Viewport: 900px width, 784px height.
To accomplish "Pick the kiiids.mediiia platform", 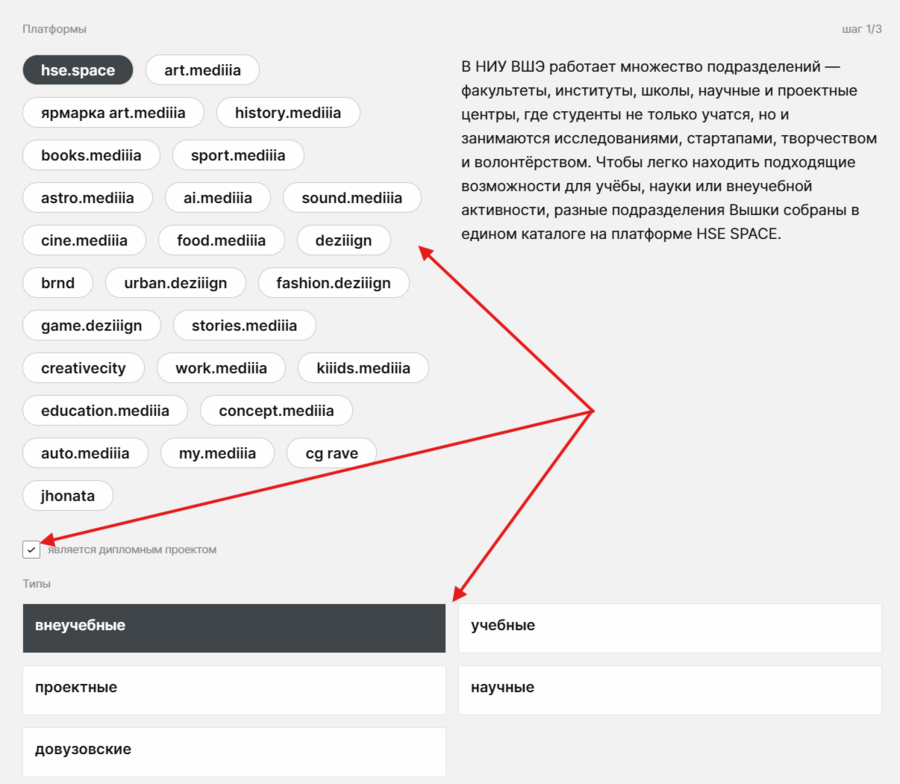I will [x=363, y=367].
